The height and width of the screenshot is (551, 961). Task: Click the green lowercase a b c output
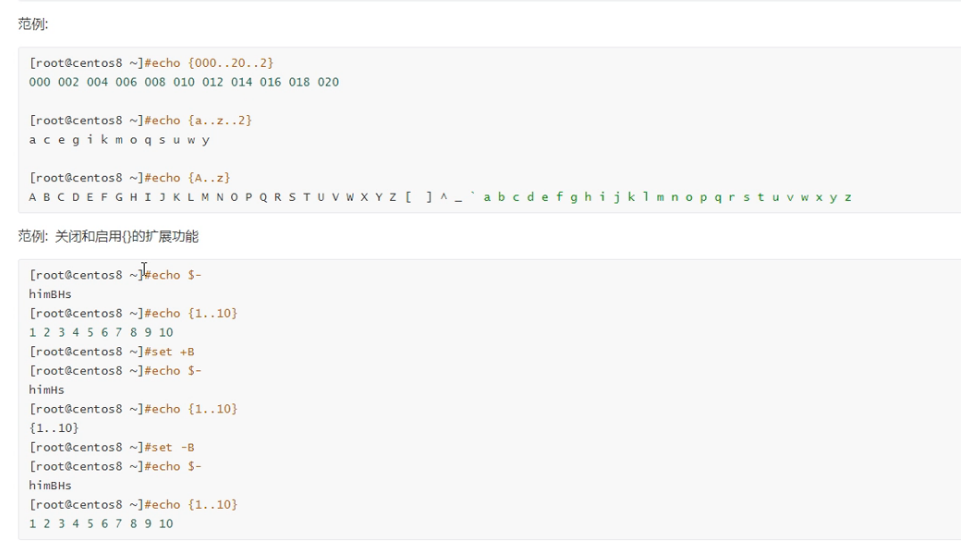(x=667, y=197)
